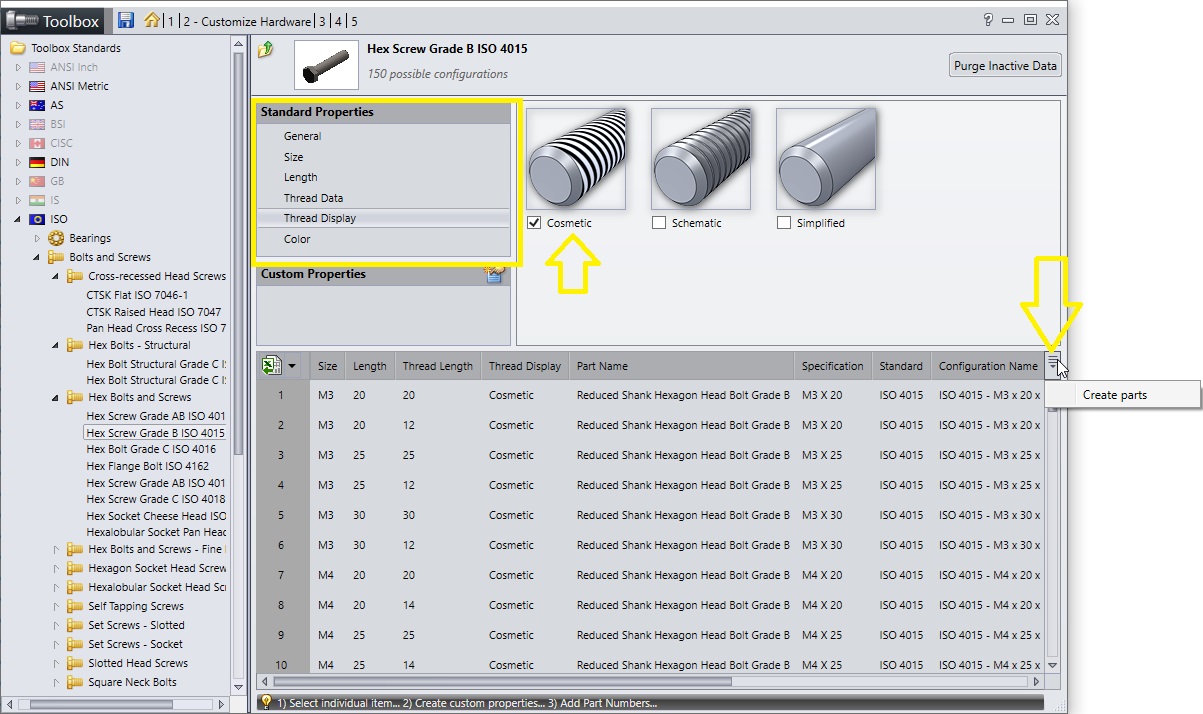Expand the DIN standard tree node
1203x714 pixels.
[x=18, y=162]
